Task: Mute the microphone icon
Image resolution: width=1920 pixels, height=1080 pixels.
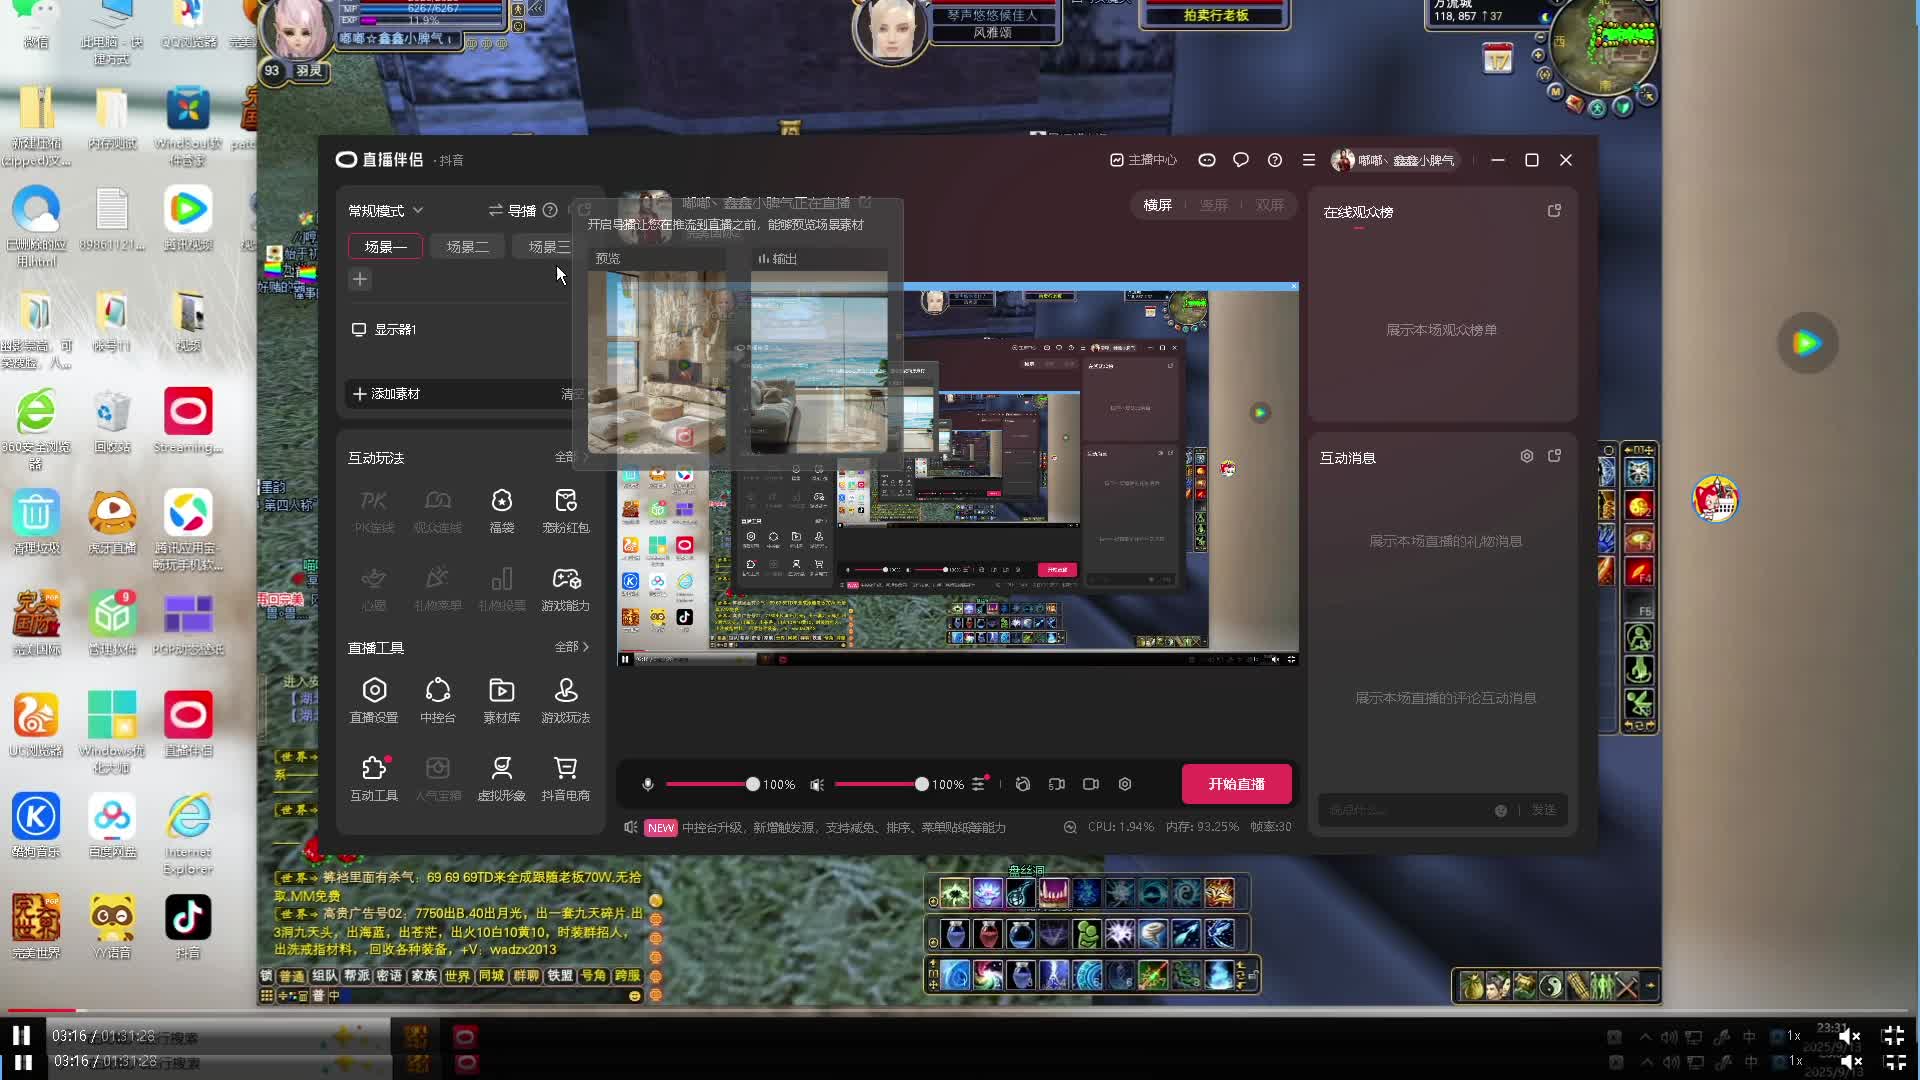Action: click(x=648, y=785)
